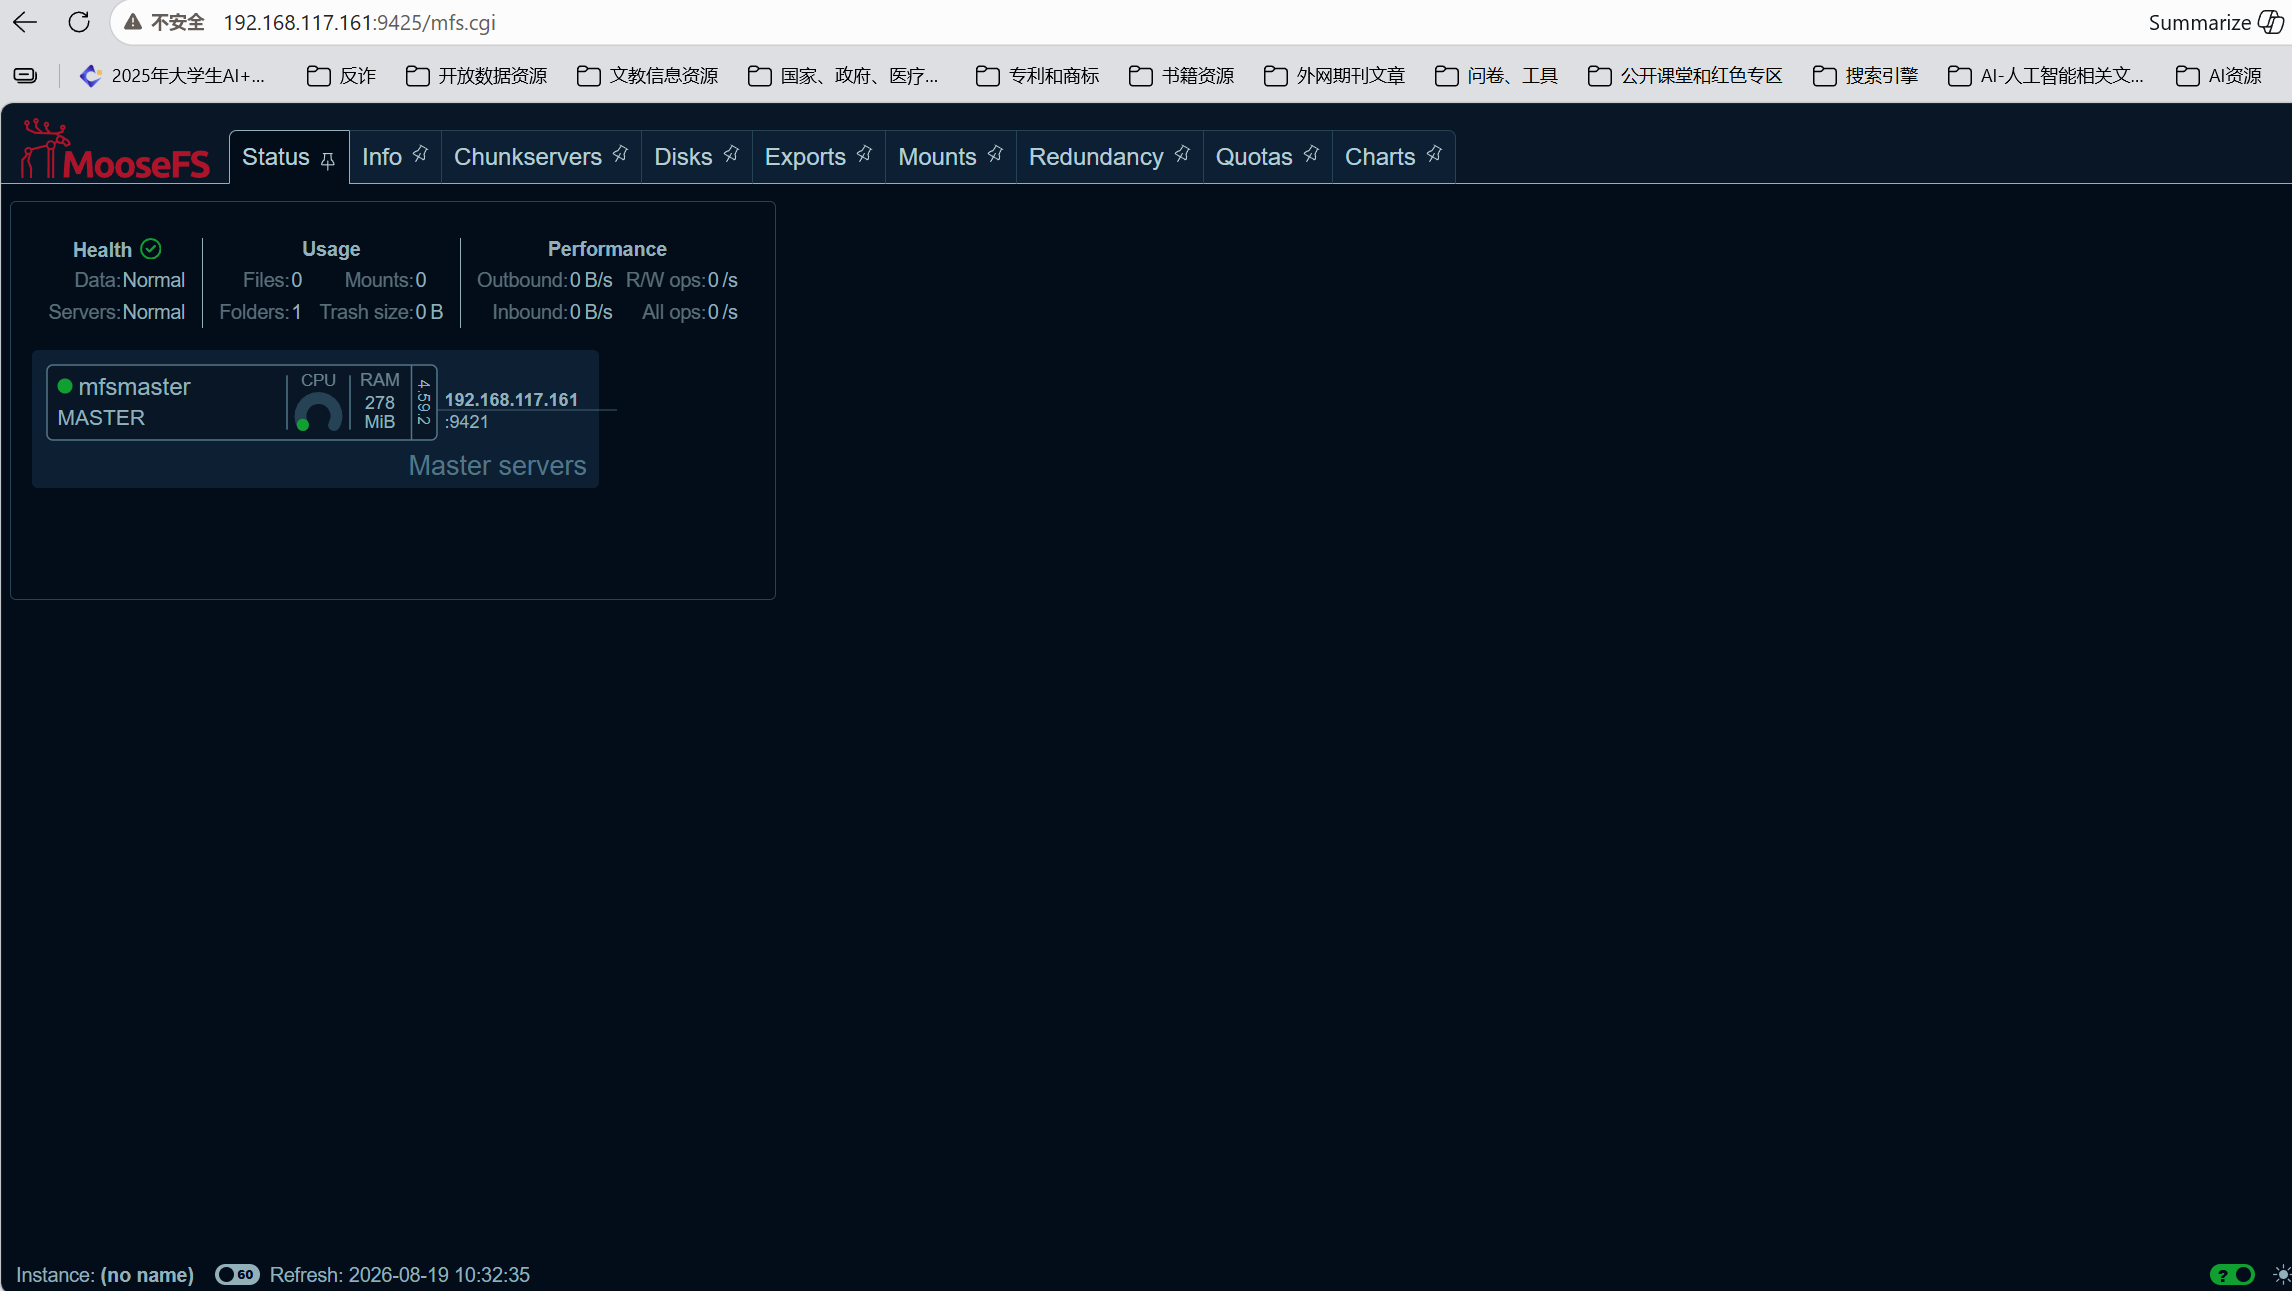
Task: Open the 开放数据资源 bookmark folder
Action: (x=477, y=76)
